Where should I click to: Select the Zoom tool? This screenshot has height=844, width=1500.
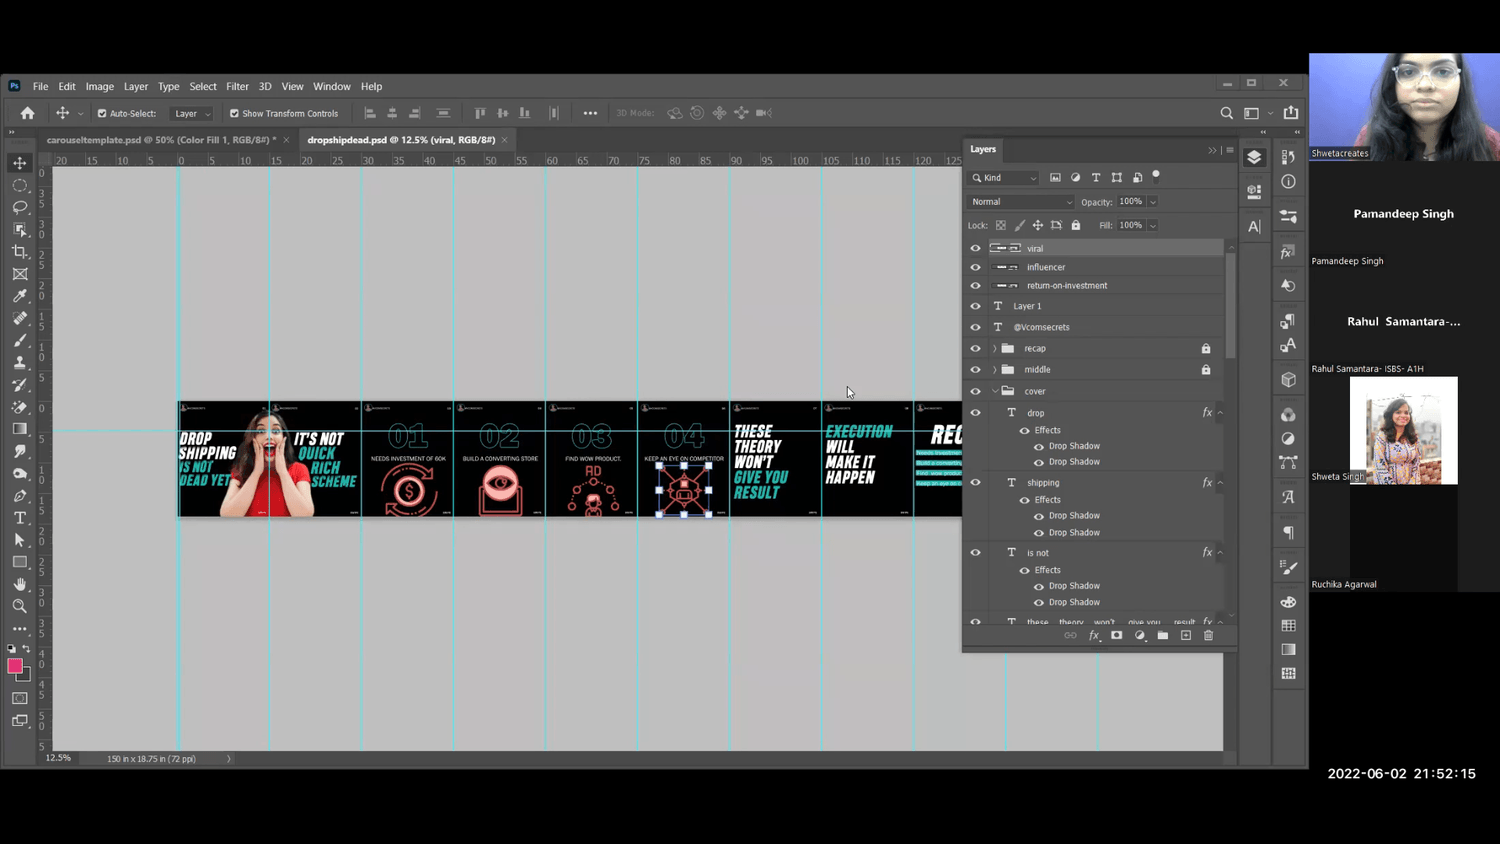20,606
